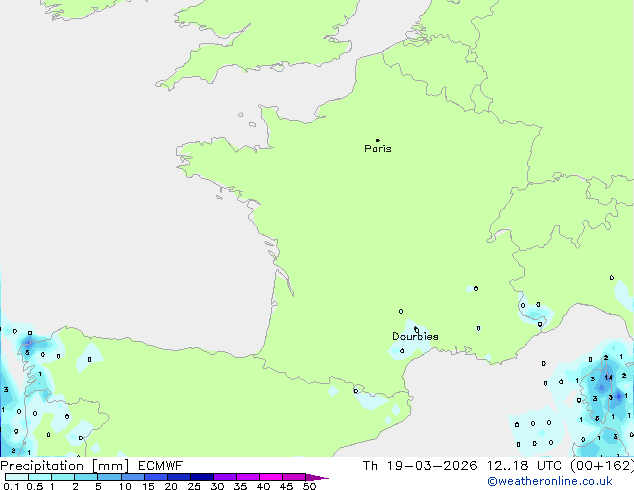Click the legend label "0.1"
Screen dimensions: 634x490
(11, 486)
